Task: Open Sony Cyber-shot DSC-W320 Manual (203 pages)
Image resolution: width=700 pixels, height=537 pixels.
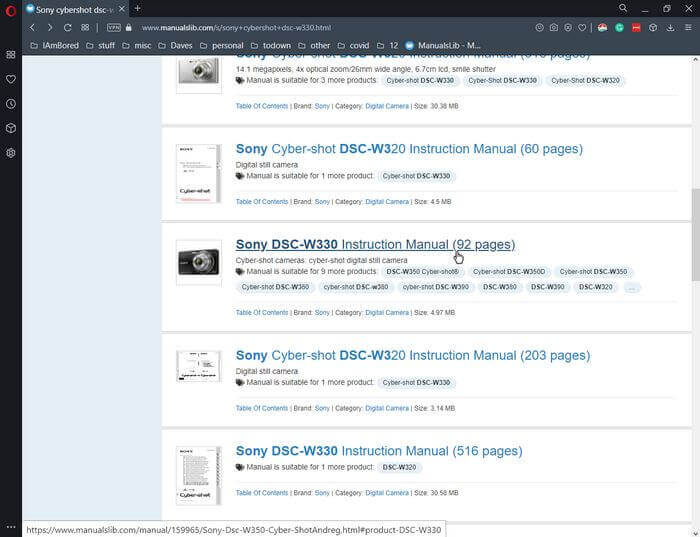Action: pyautogui.click(x=412, y=355)
